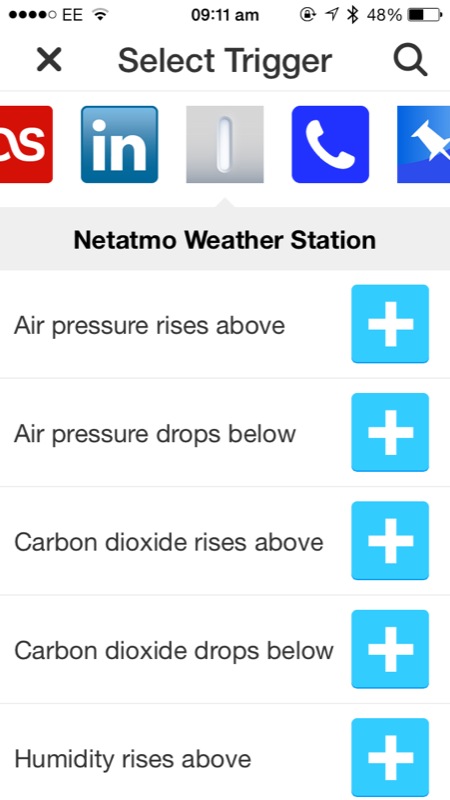Tap the Wi-Fi icon in status bar
Viewport: 450px width, 800px height.
[101, 15]
